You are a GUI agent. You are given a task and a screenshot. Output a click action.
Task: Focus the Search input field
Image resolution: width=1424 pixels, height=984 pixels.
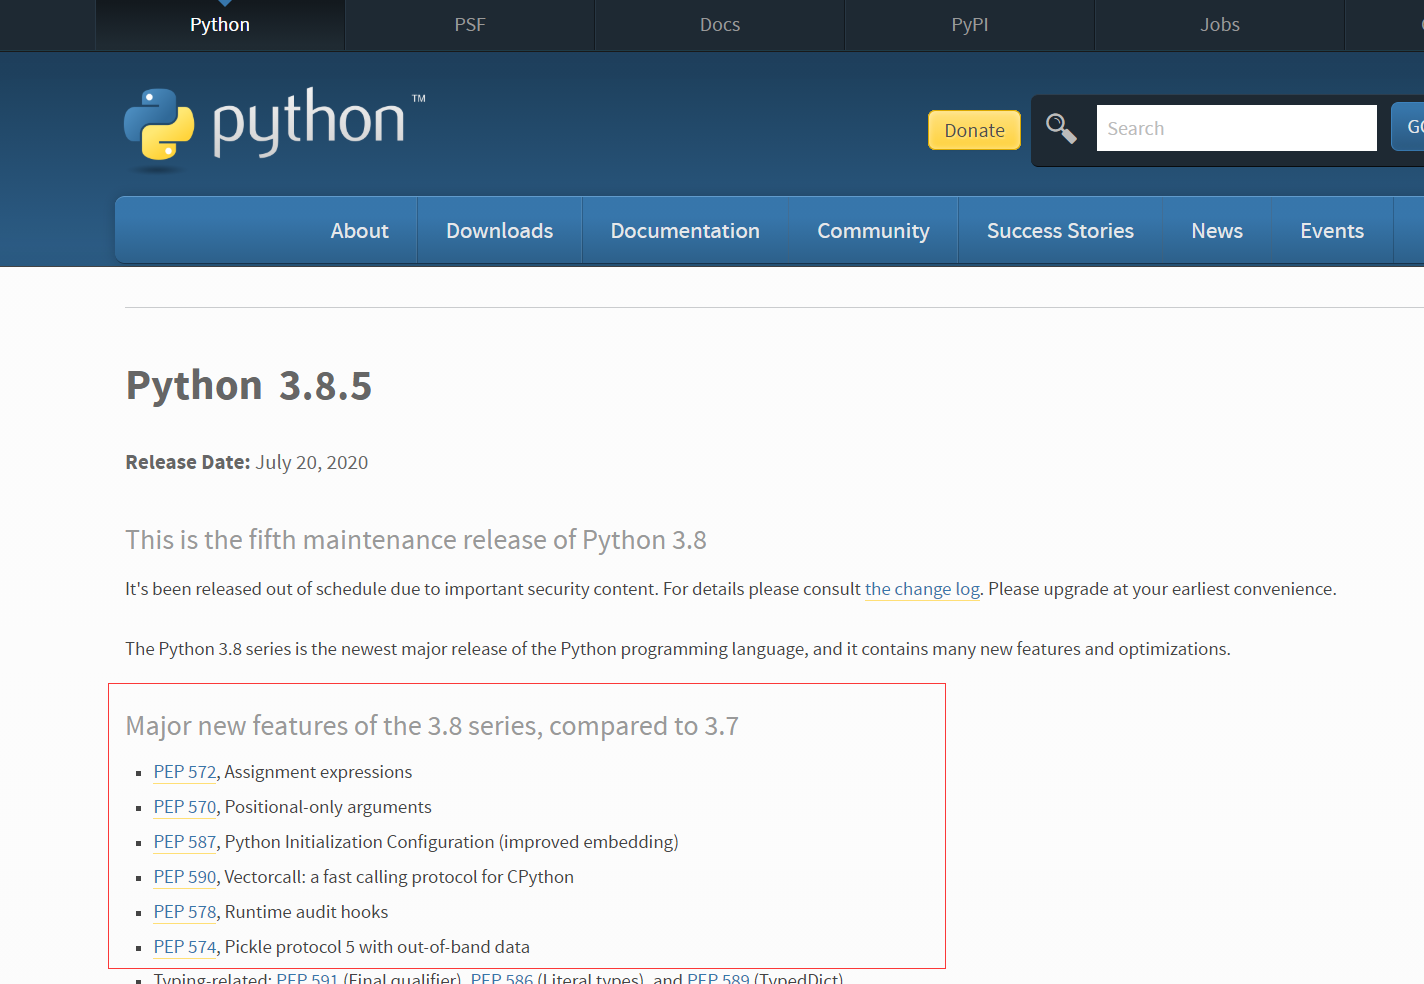coord(1236,128)
